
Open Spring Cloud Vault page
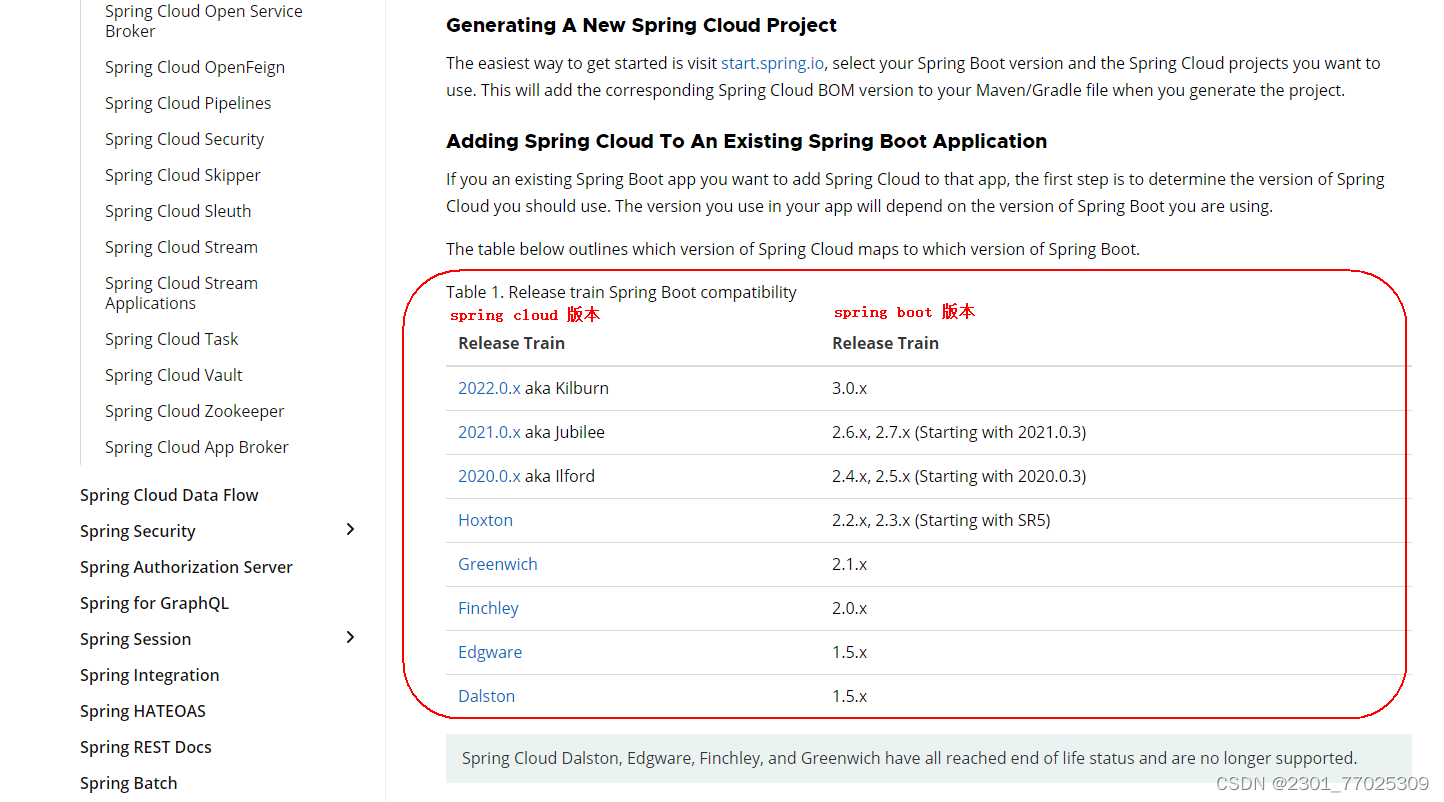click(x=174, y=375)
